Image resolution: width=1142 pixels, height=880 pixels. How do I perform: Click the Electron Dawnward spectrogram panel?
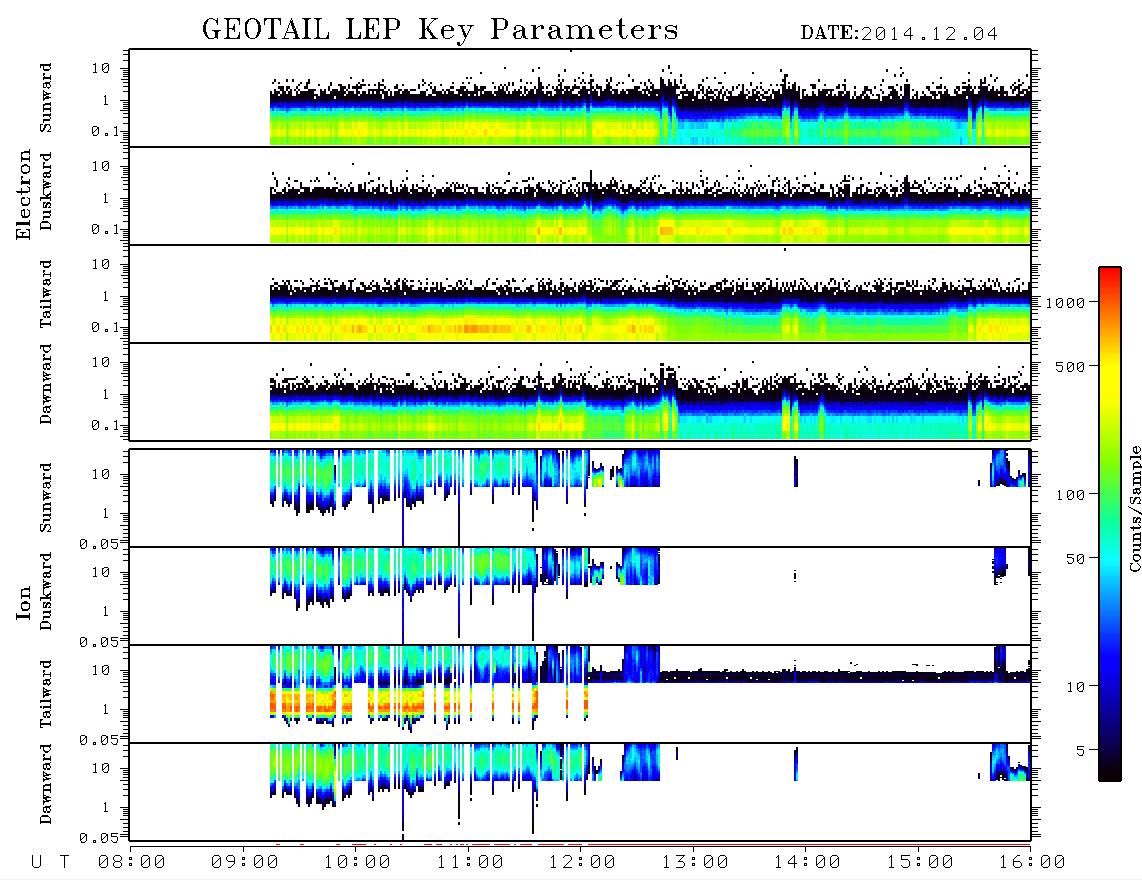pos(580,391)
